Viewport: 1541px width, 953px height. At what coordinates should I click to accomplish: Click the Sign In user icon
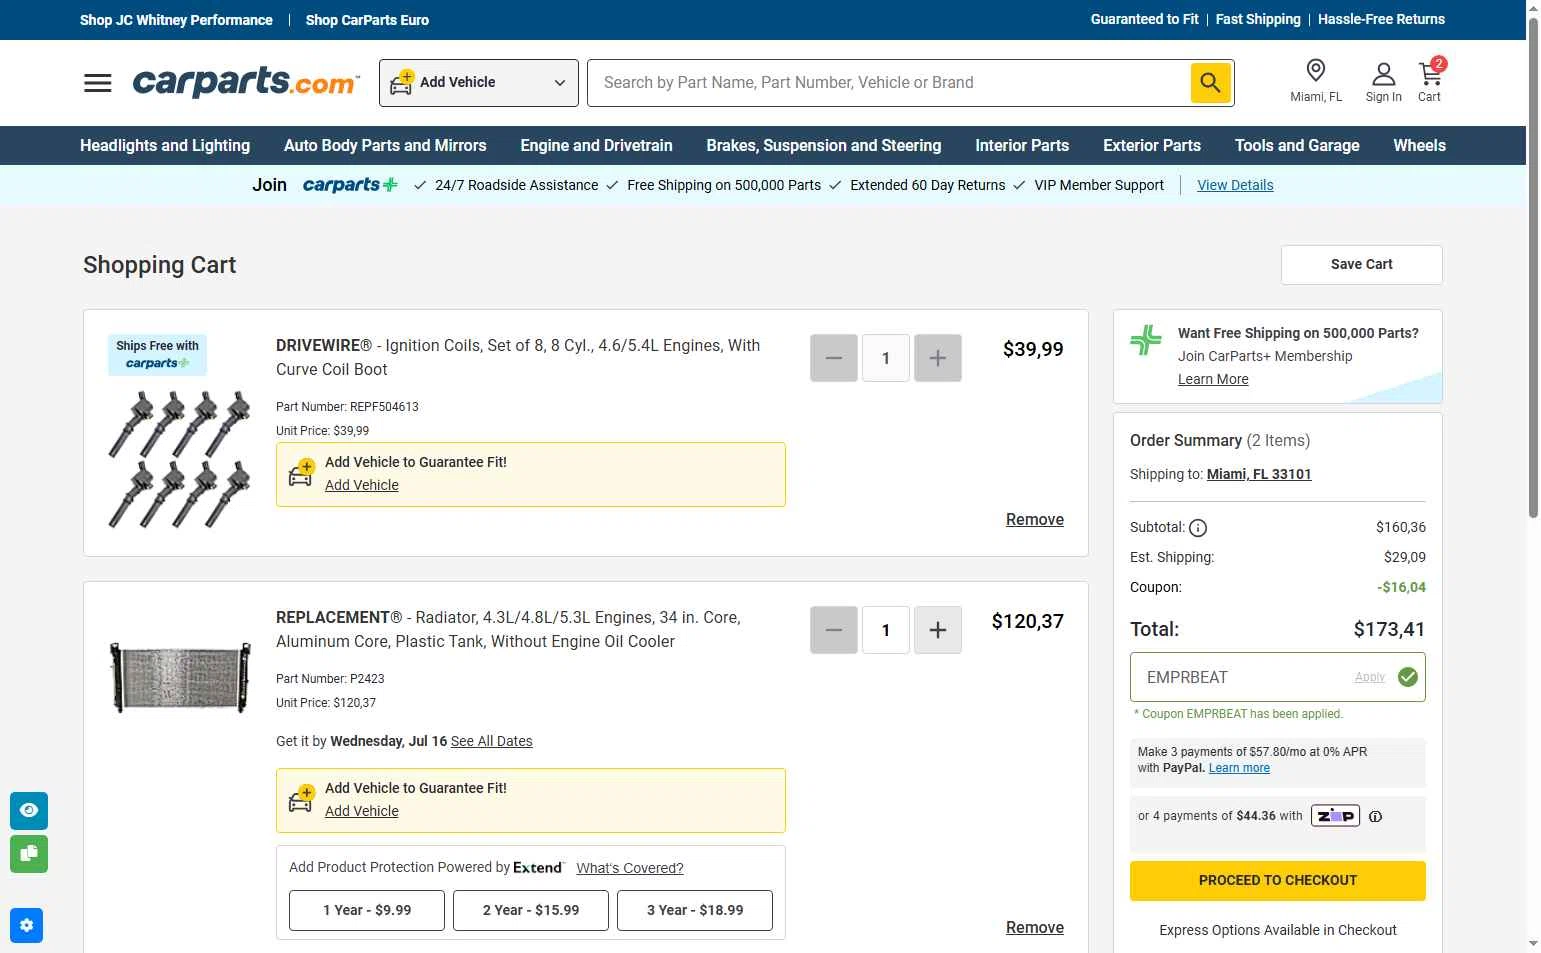click(1383, 82)
